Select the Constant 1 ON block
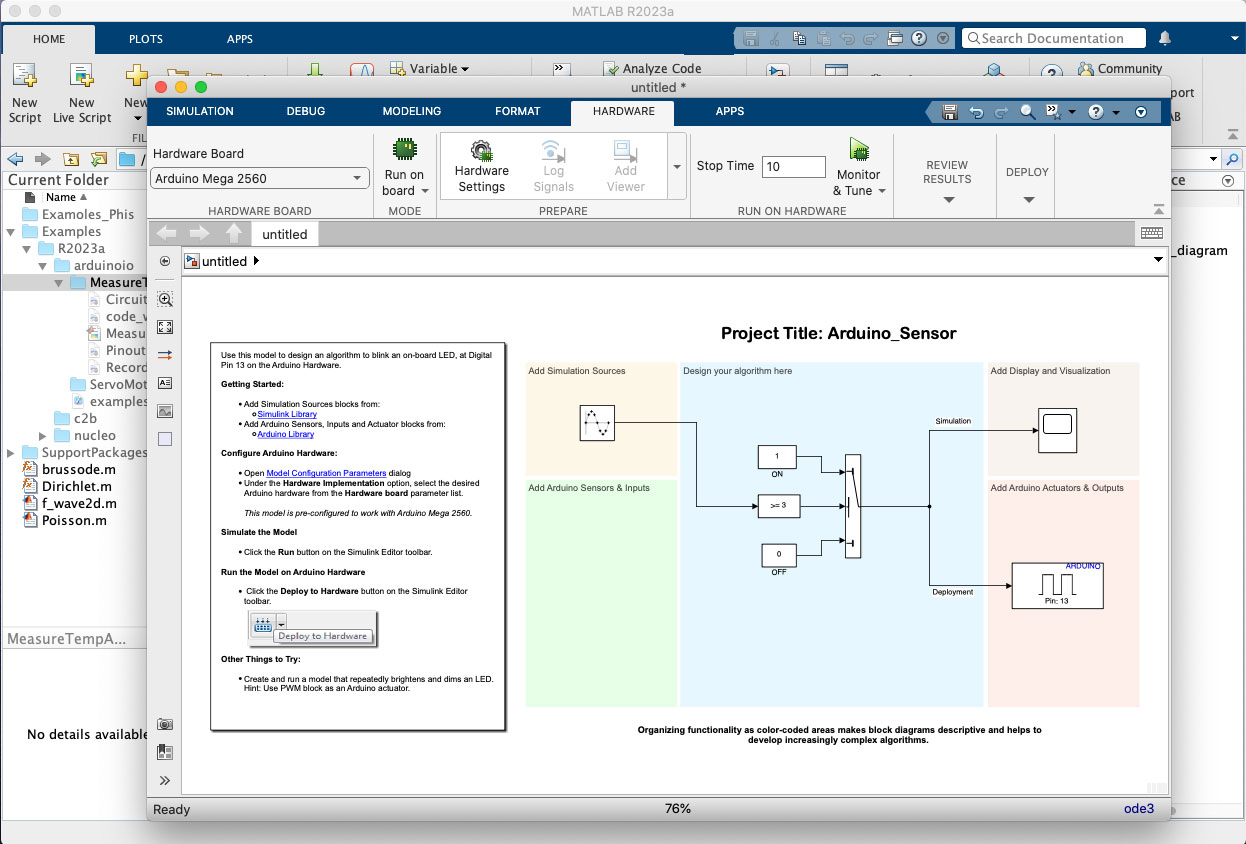Image resolution: width=1246 pixels, height=844 pixels. click(778, 457)
